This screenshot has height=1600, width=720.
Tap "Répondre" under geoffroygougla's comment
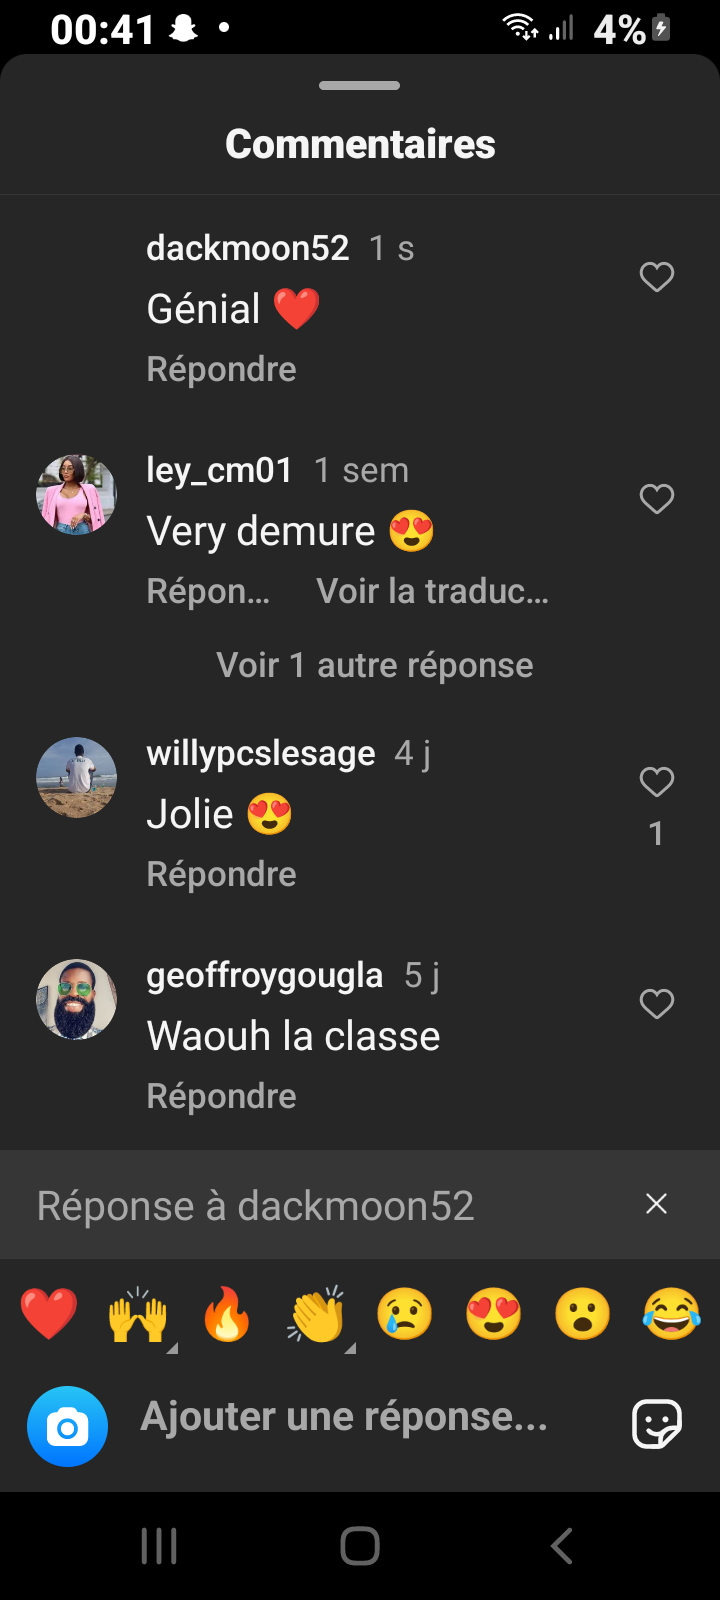pyautogui.click(x=222, y=1097)
